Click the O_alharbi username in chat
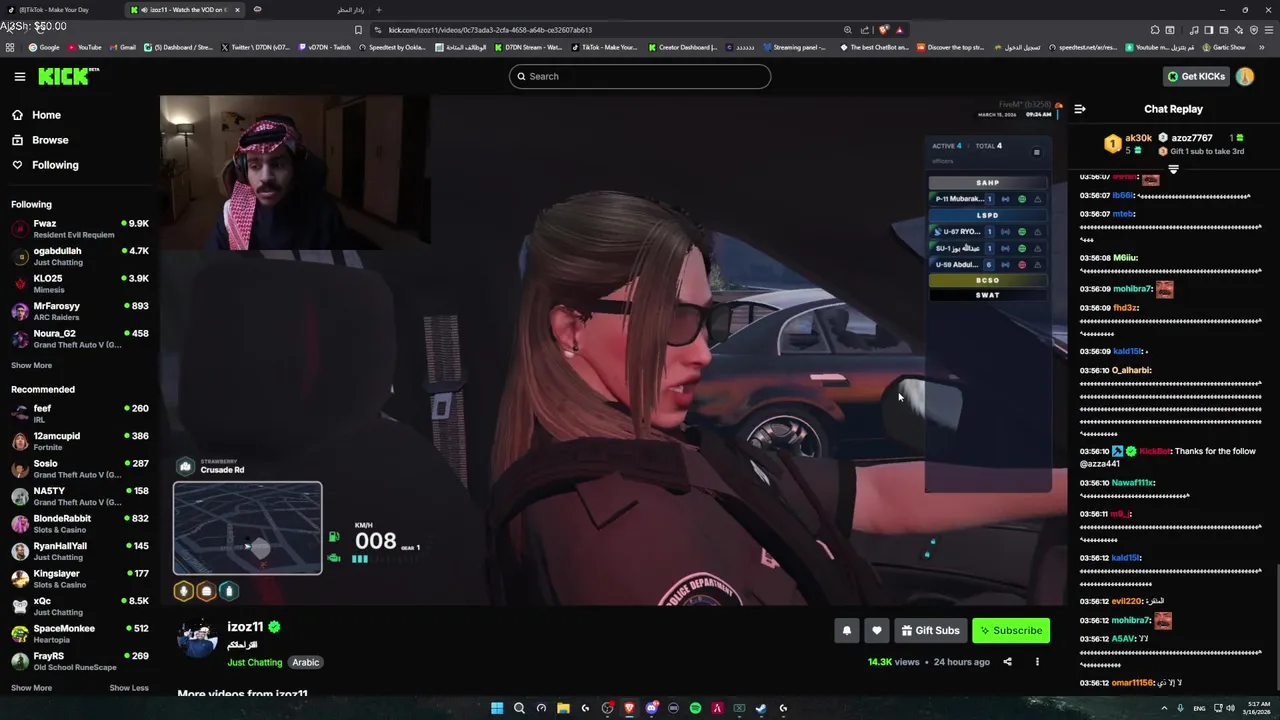This screenshot has height=720, width=1280. [1131, 370]
